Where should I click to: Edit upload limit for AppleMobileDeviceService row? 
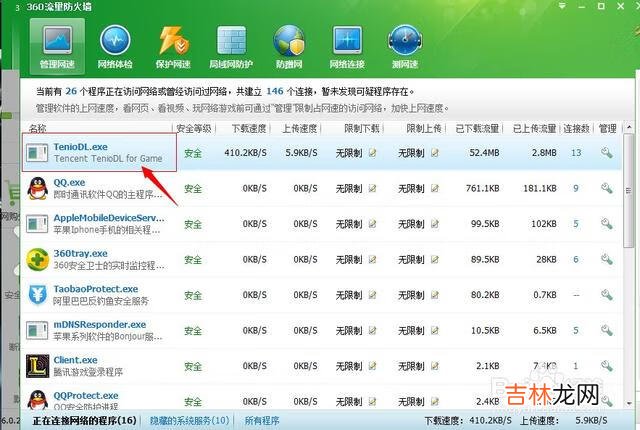(x=435, y=224)
